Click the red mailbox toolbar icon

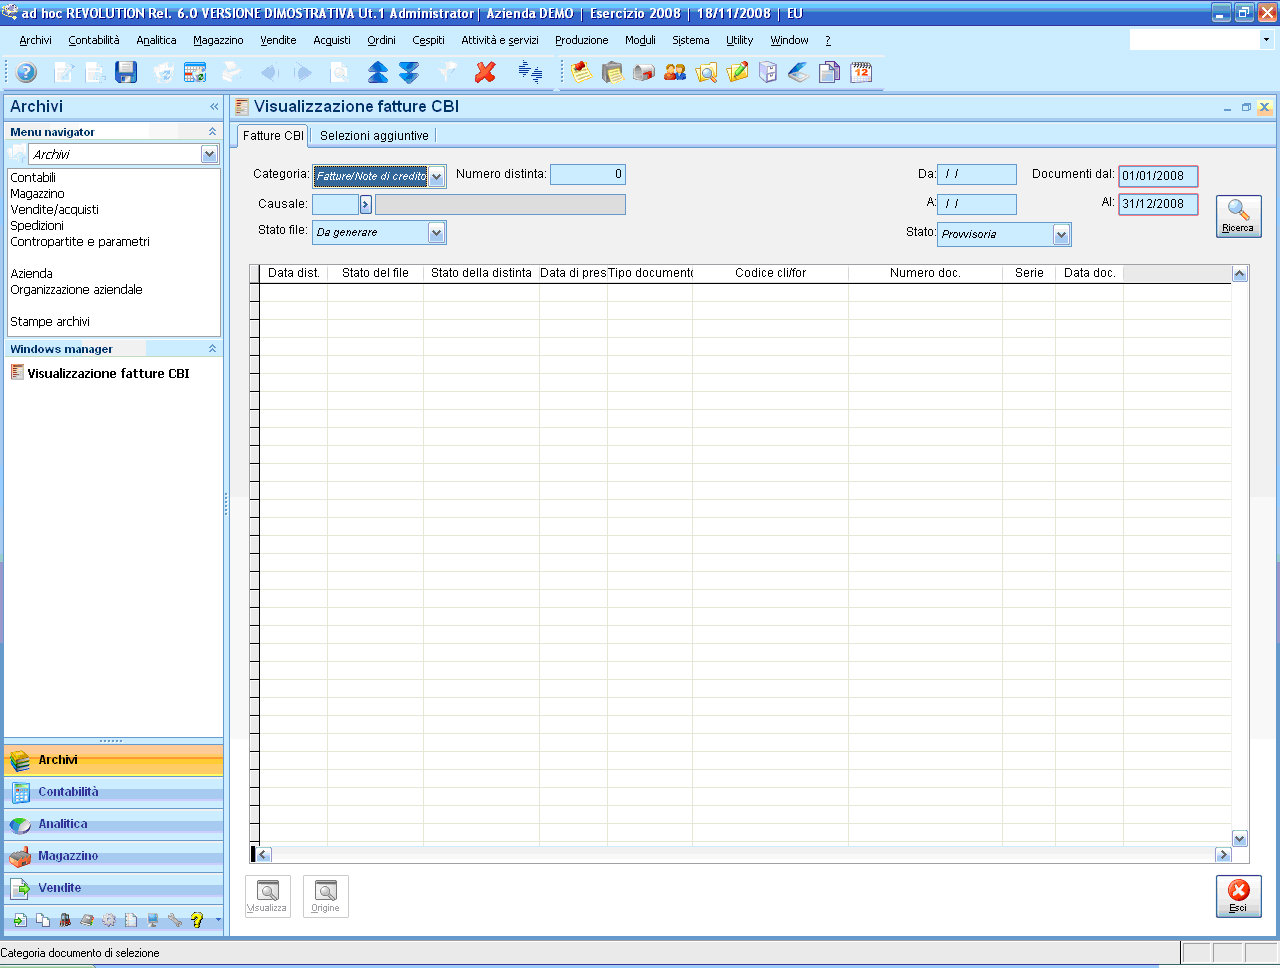coord(644,72)
